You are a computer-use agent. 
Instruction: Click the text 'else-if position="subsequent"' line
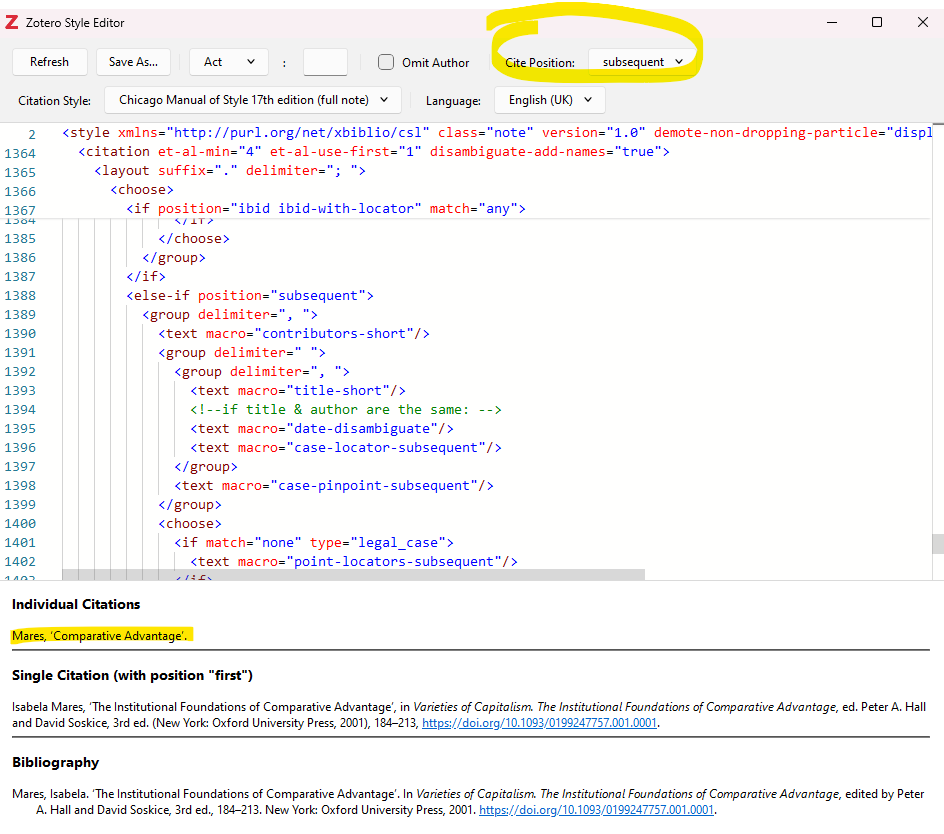tap(250, 296)
